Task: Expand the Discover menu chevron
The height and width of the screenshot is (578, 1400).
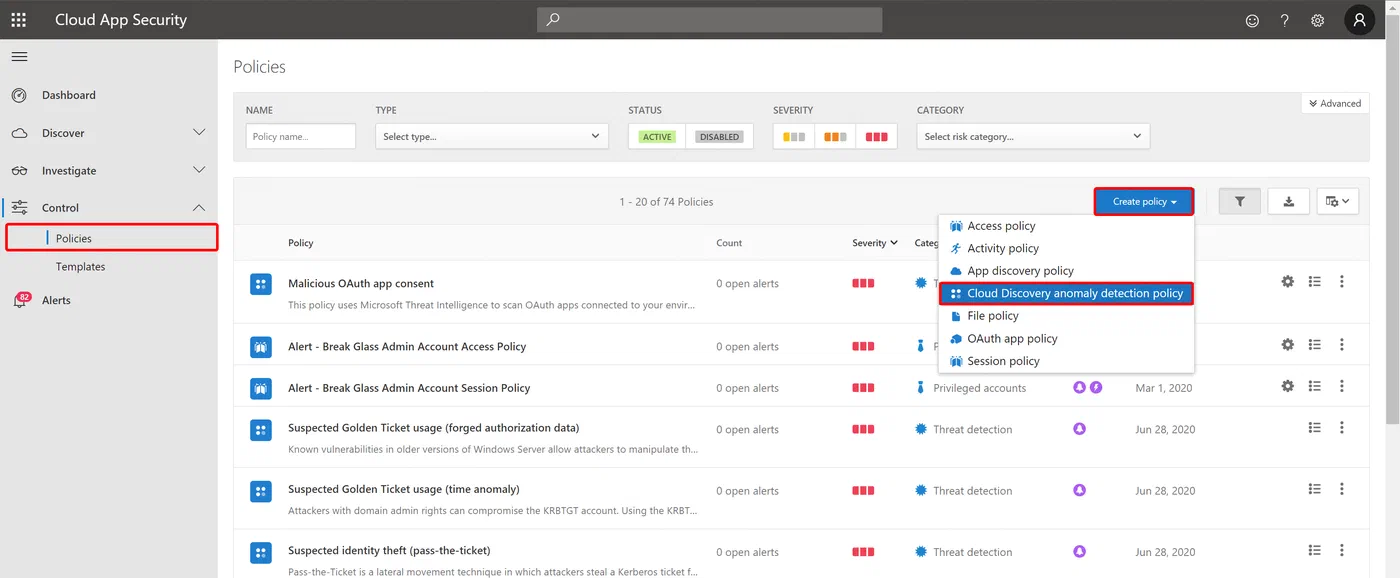Action: (x=199, y=133)
